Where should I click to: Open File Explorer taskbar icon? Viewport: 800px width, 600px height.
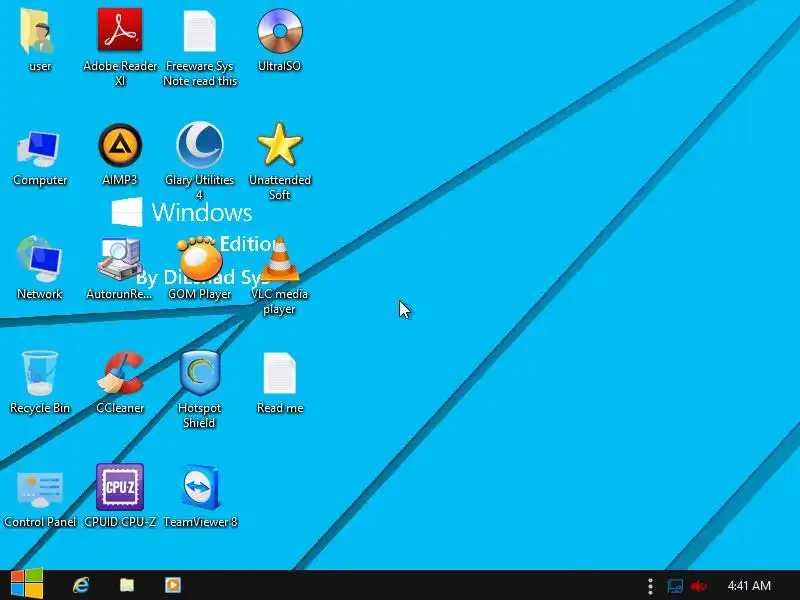[x=127, y=585]
